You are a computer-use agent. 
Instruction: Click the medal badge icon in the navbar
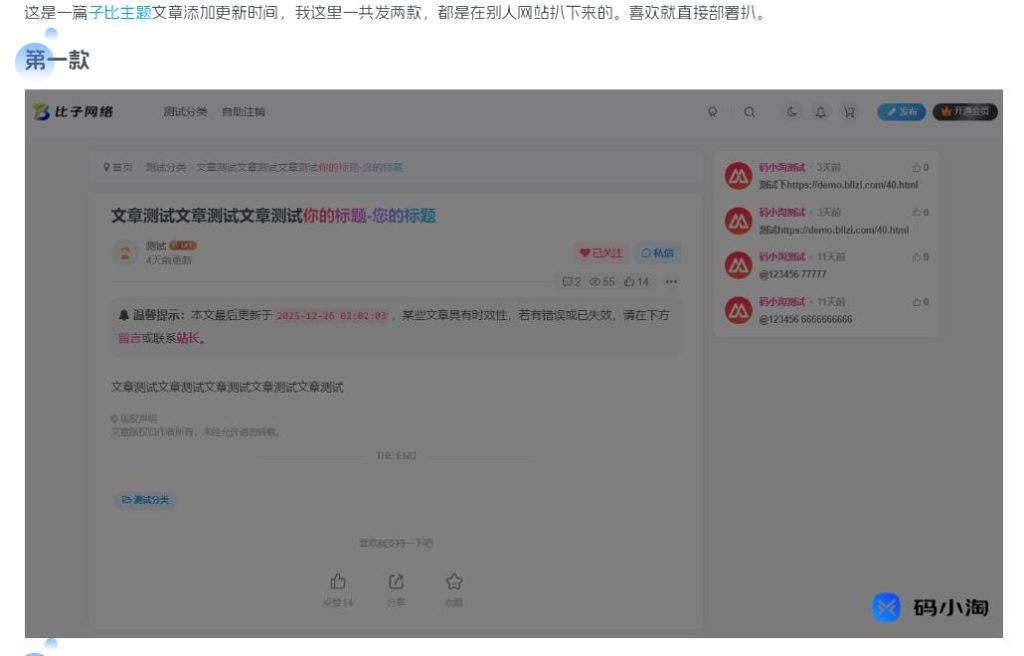(712, 111)
